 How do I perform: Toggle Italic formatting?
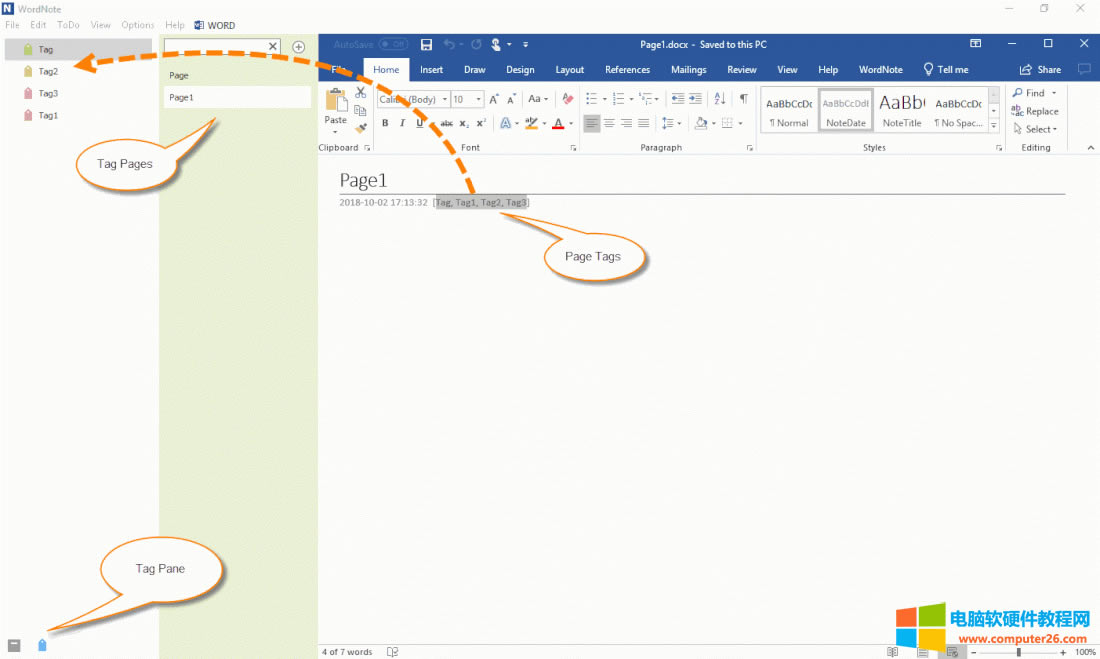[x=402, y=123]
